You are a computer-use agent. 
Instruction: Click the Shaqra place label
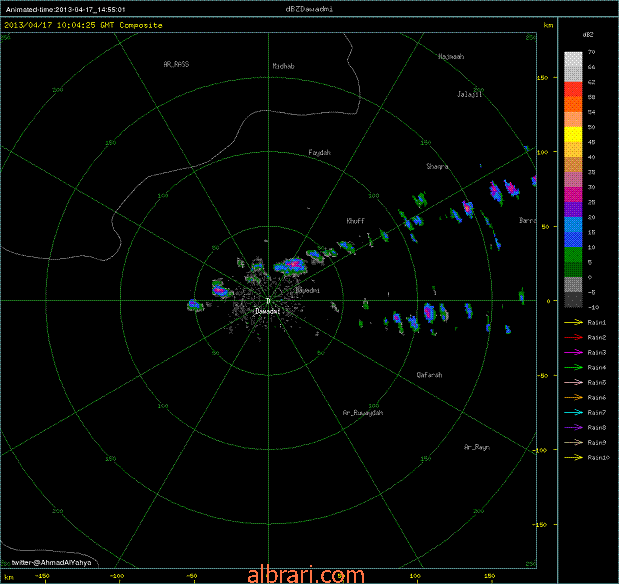tap(437, 166)
